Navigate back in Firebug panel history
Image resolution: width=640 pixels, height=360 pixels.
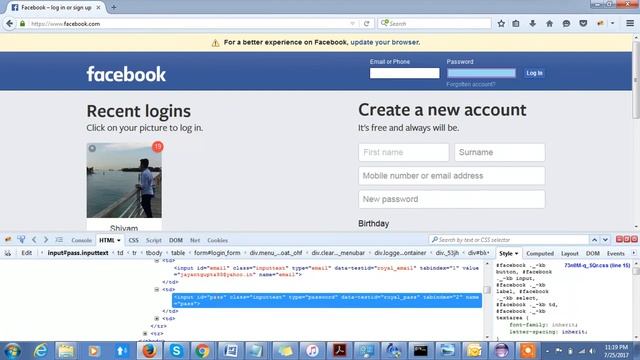(x=34, y=240)
